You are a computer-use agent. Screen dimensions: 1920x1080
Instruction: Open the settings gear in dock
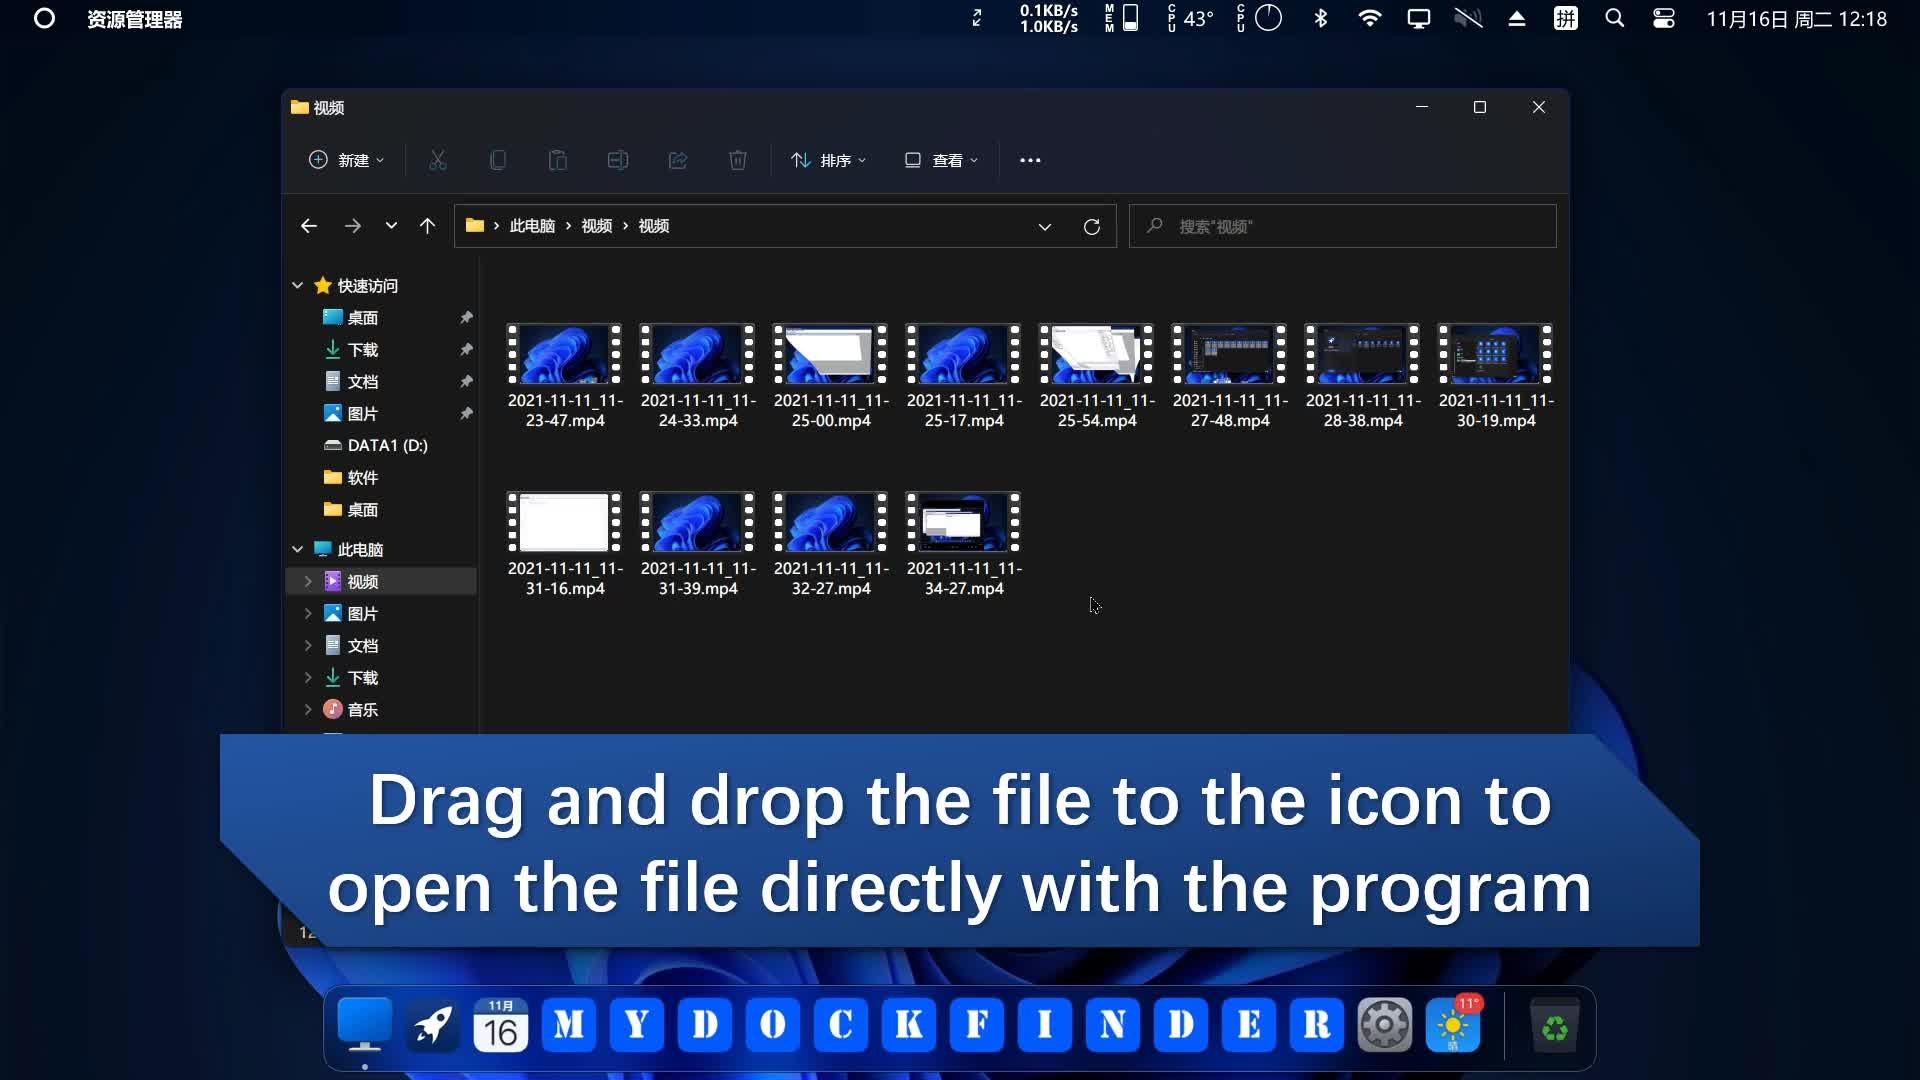tap(1384, 1025)
